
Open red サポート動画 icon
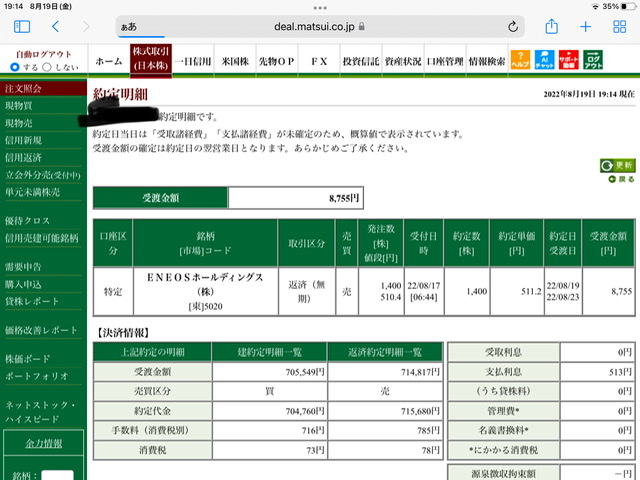[x=569, y=60]
